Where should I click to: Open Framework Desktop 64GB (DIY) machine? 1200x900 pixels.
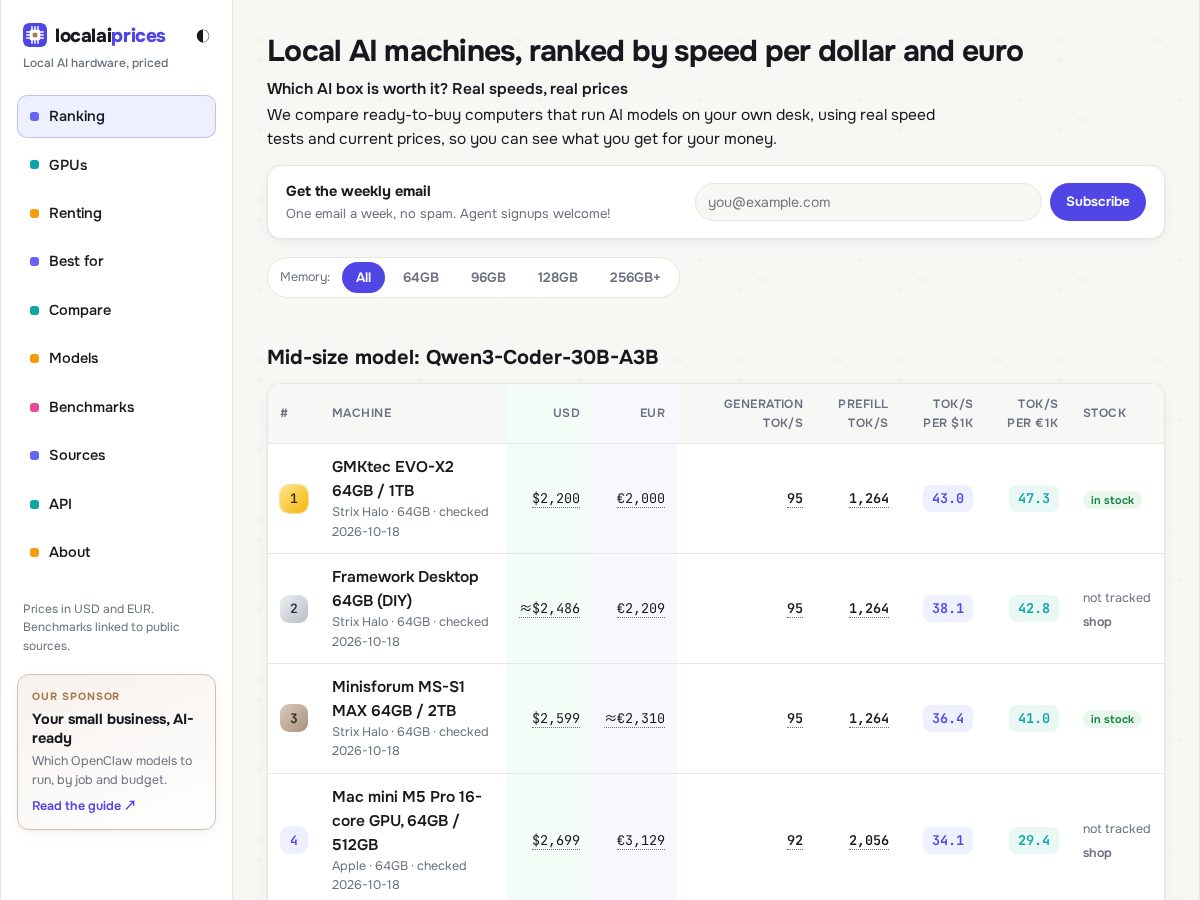pyautogui.click(x=405, y=588)
